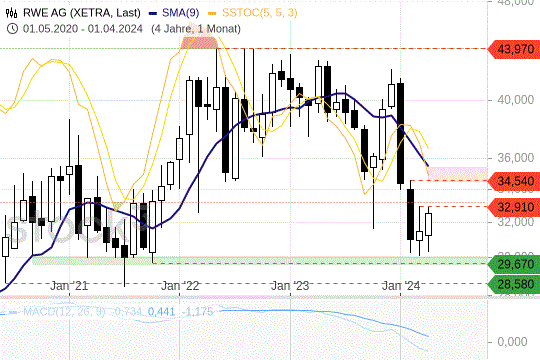Image resolution: width=540 pixels, height=360 pixels.
Task: Click the Jan '22 time axis label
Action: click(x=180, y=286)
